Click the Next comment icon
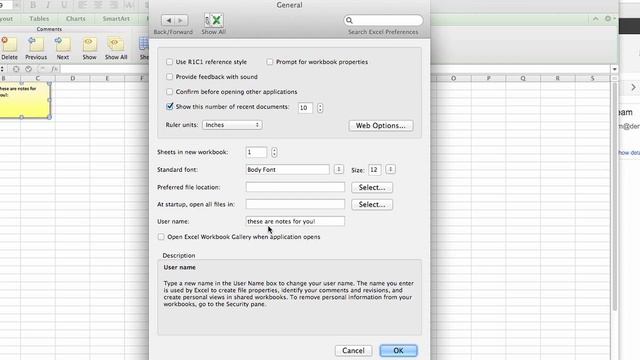 pos(62,44)
